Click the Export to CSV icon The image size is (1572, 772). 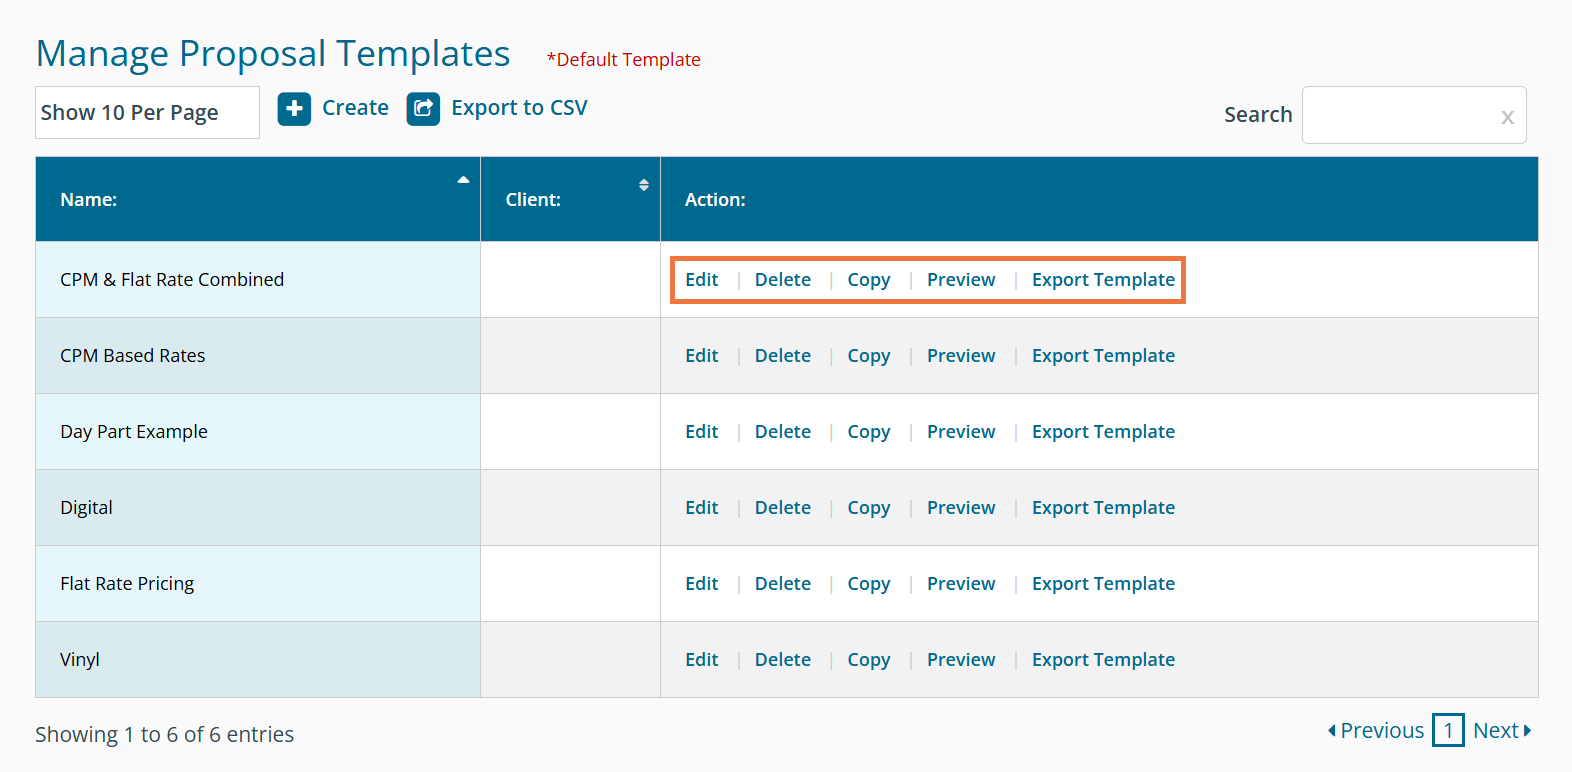pos(423,108)
